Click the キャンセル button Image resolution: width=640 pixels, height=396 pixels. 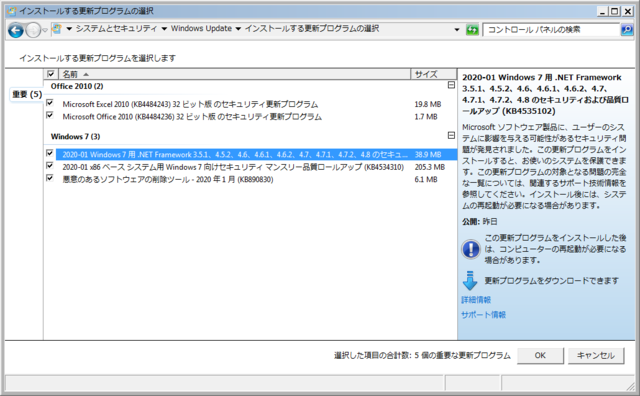(x=596, y=356)
